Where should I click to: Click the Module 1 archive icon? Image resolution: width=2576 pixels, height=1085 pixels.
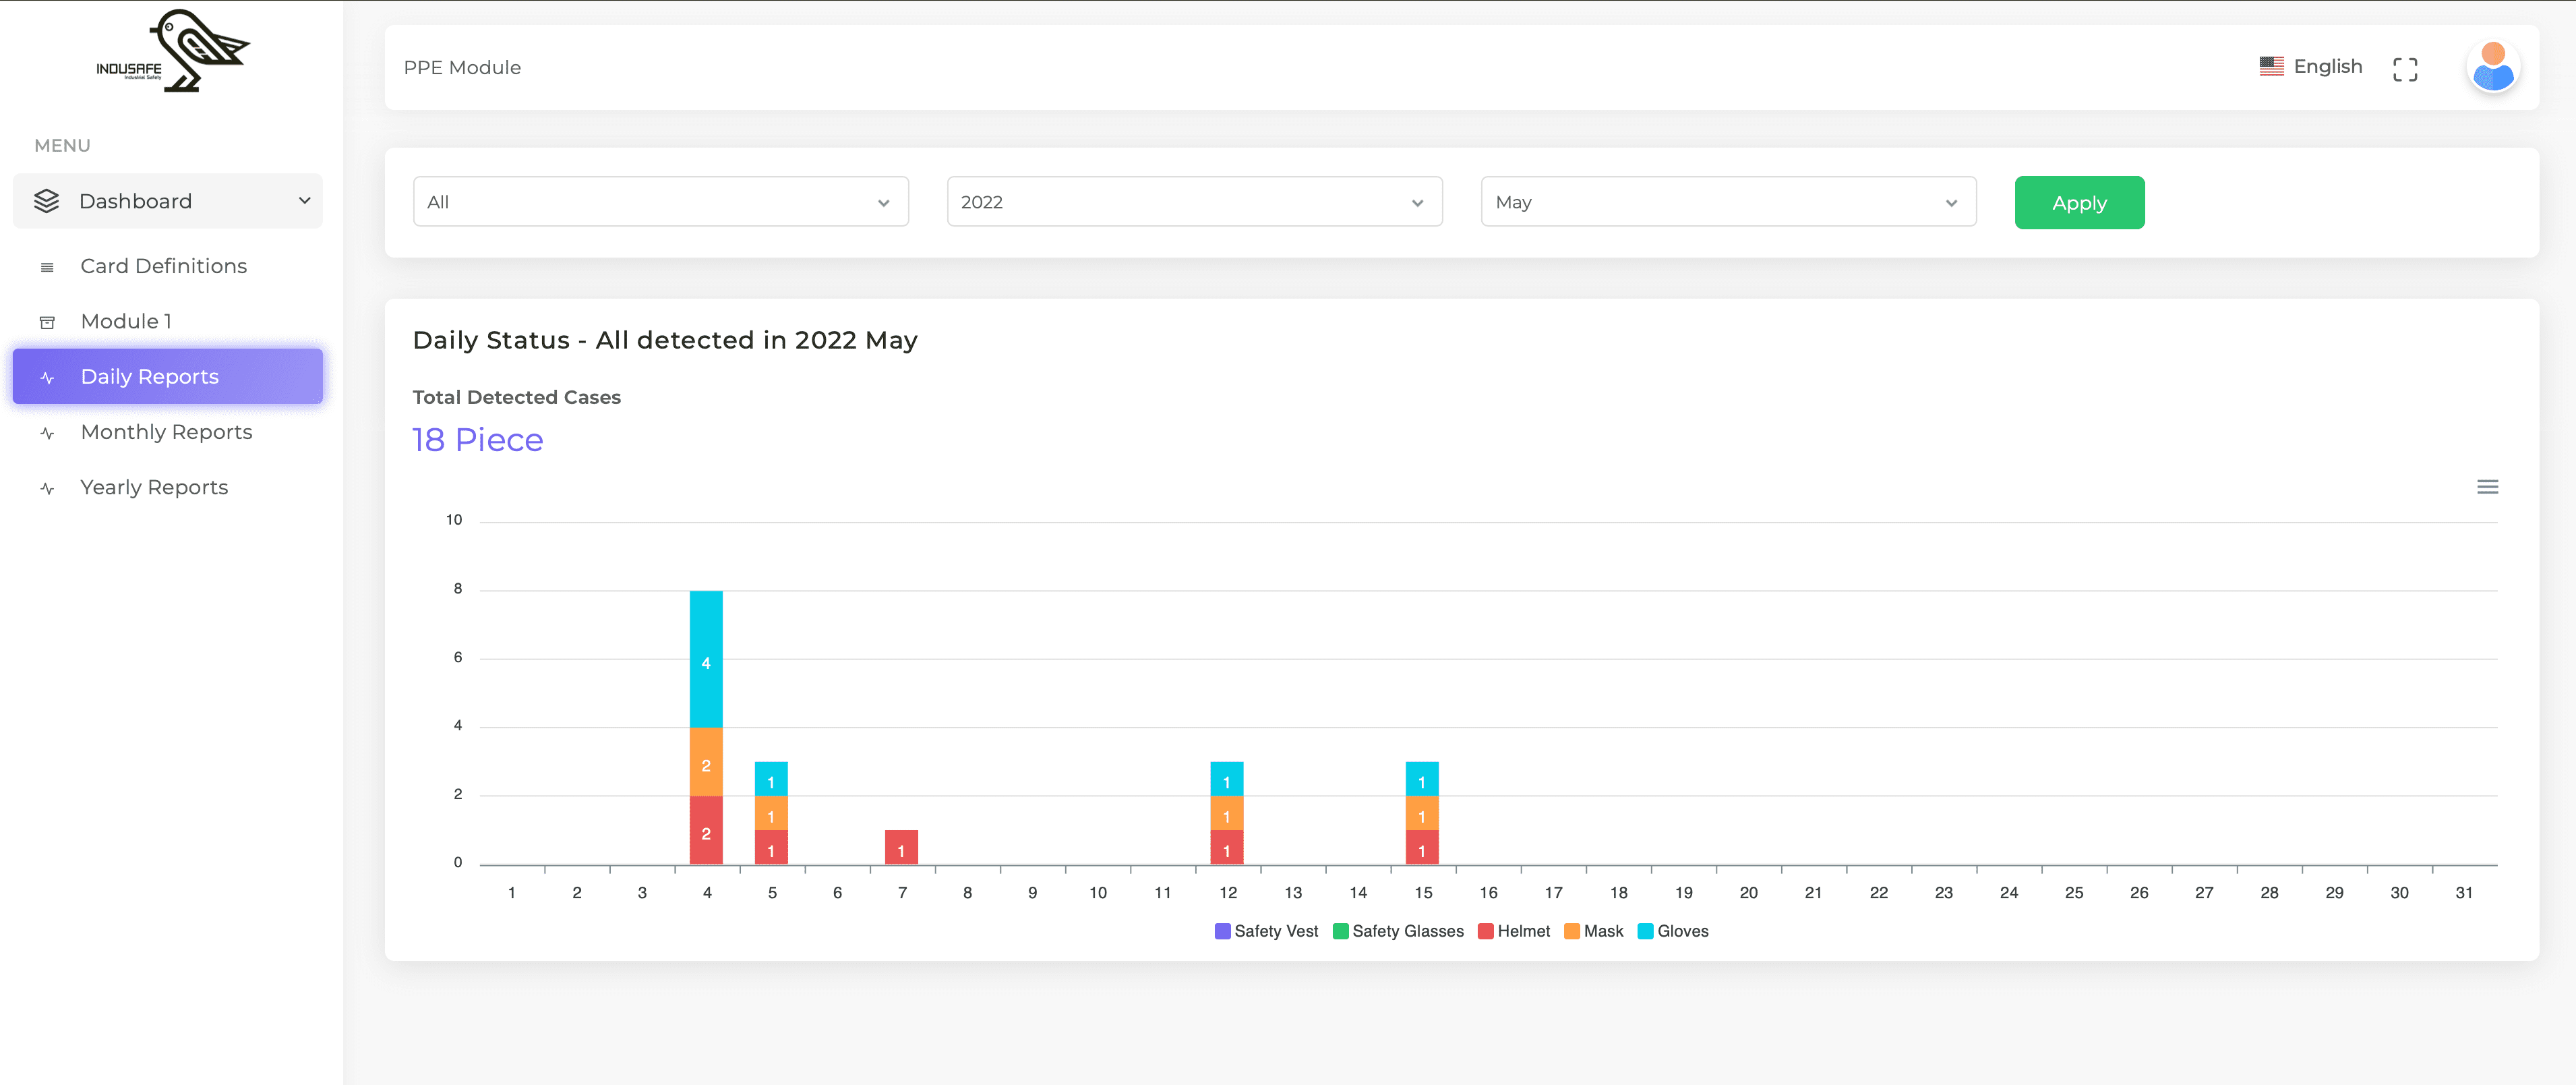click(x=47, y=322)
